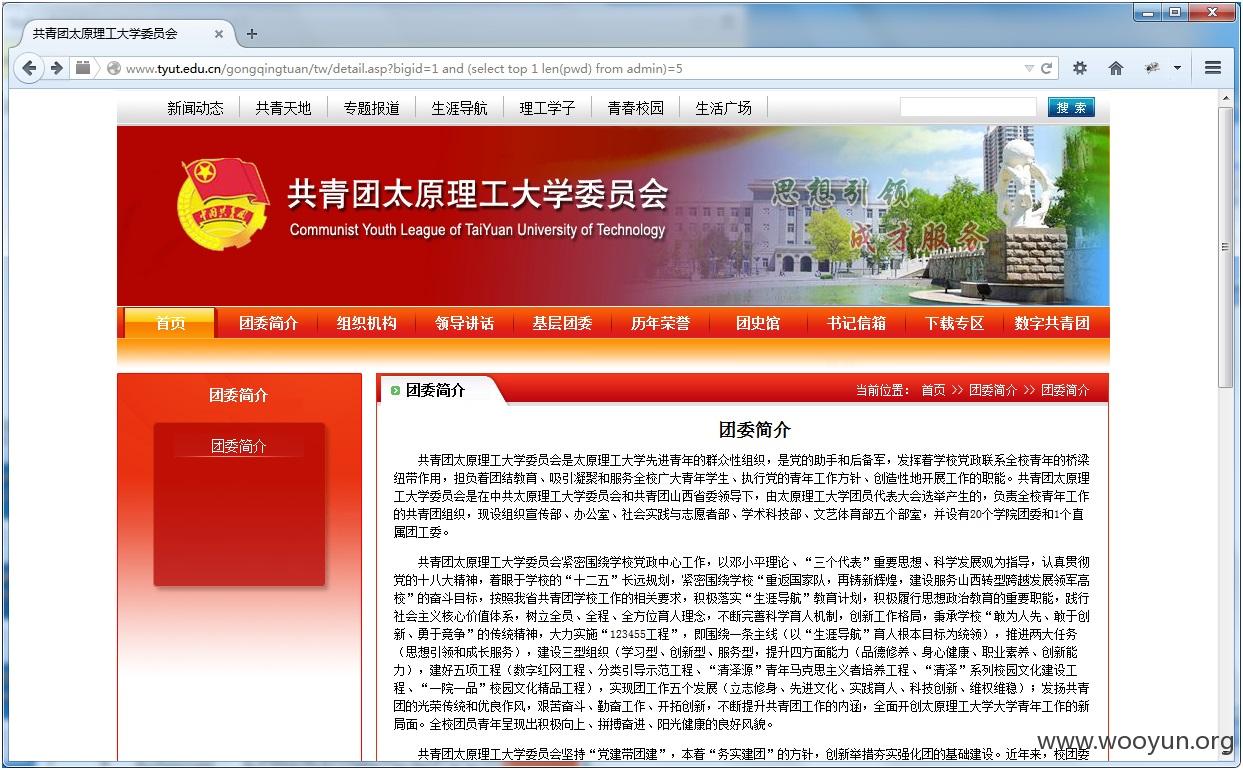Viewport: 1243px width, 770px height.
Task: Click the green arrow icon beside 团委简介 heading
Action: tap(396, 390)
